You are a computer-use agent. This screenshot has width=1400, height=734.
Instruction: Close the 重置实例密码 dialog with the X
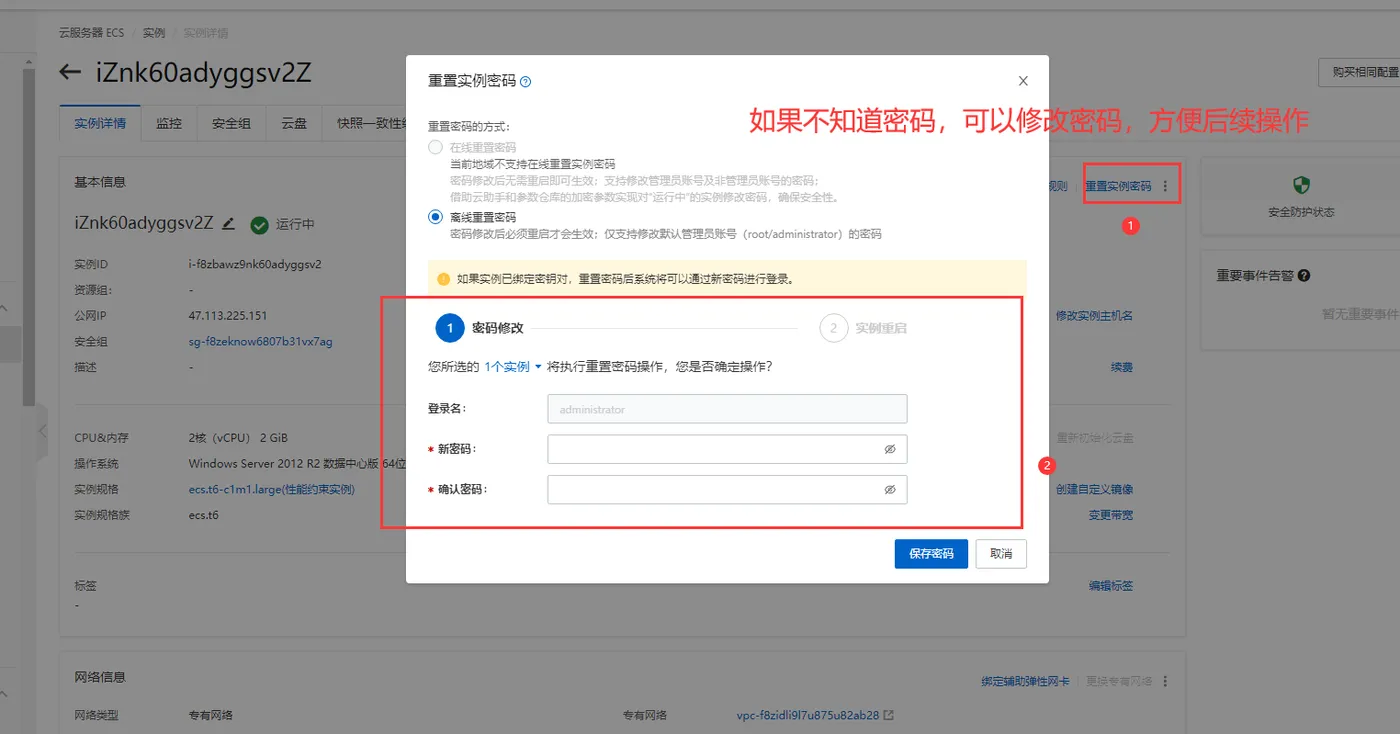pos(1023,81)
